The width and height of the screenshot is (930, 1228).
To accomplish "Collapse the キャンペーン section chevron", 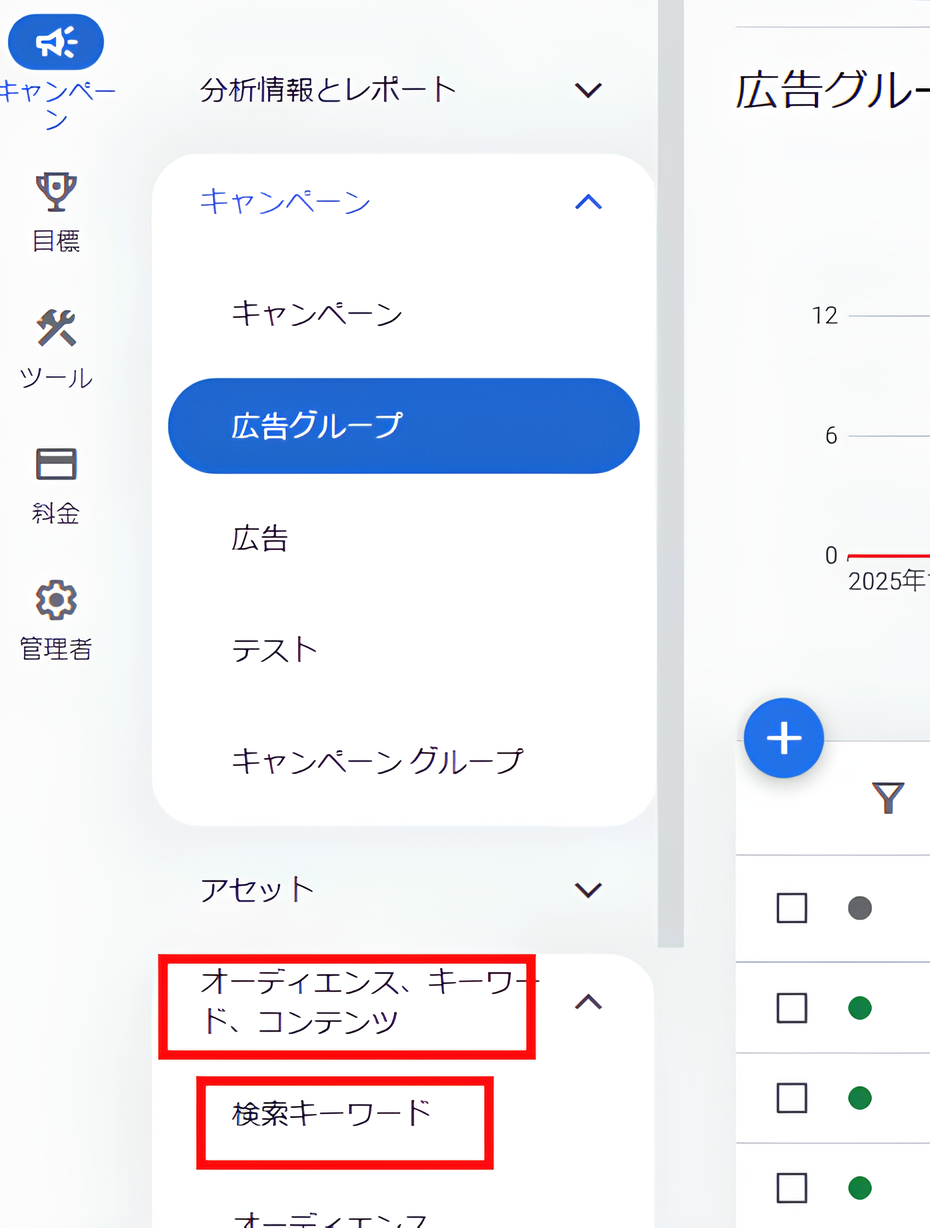I will pyautogui.click(x=590, y=202).
